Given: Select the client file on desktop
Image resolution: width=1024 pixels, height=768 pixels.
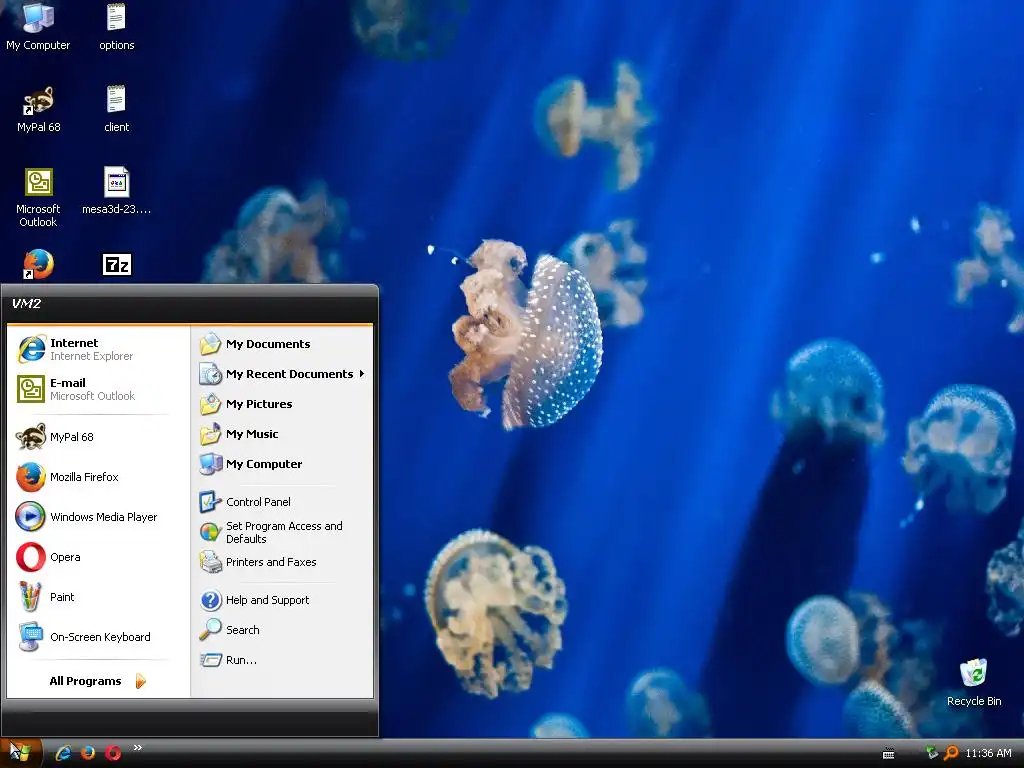Looking at the screenshot, I should pos(116,109).
